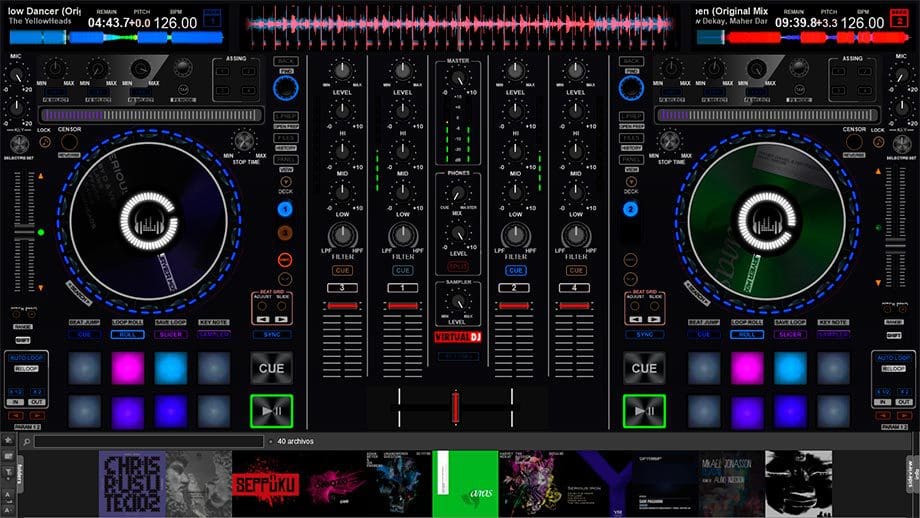Select deck 2 blue round button
This screenshot has height=518, width=920.
click(631, 209)
